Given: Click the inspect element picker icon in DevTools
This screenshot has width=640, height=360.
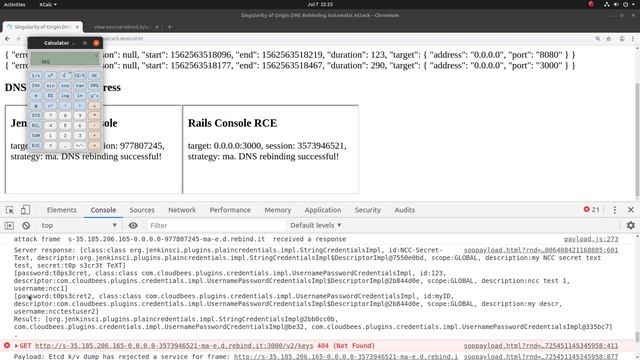Looking at the screenshot, I should (x=10, y=210).
